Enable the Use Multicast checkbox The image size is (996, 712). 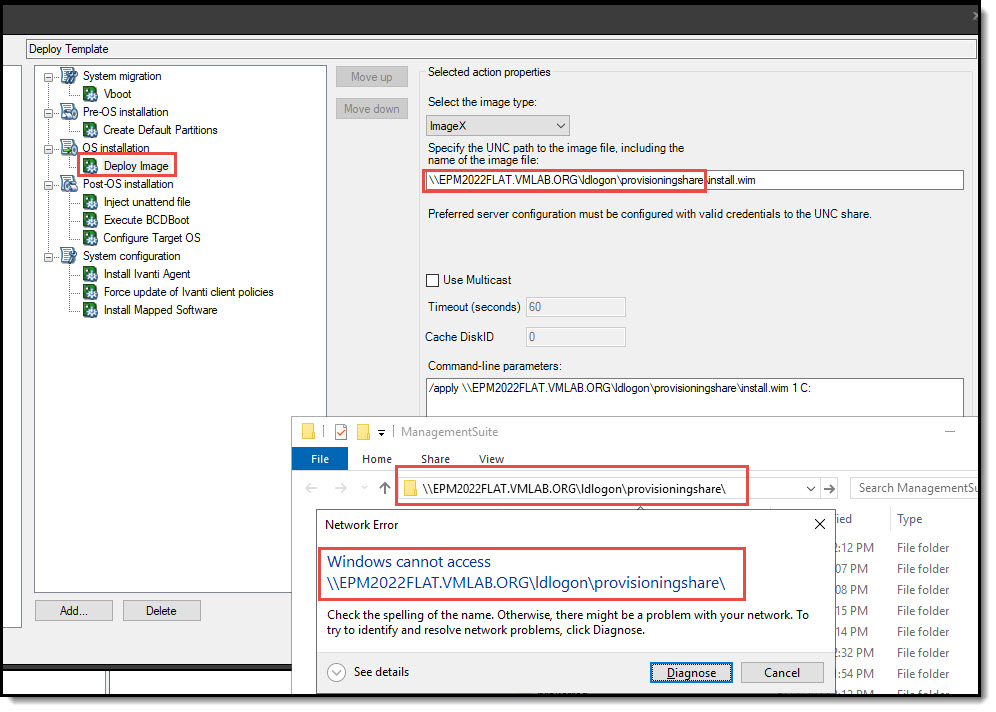point(434,281)
